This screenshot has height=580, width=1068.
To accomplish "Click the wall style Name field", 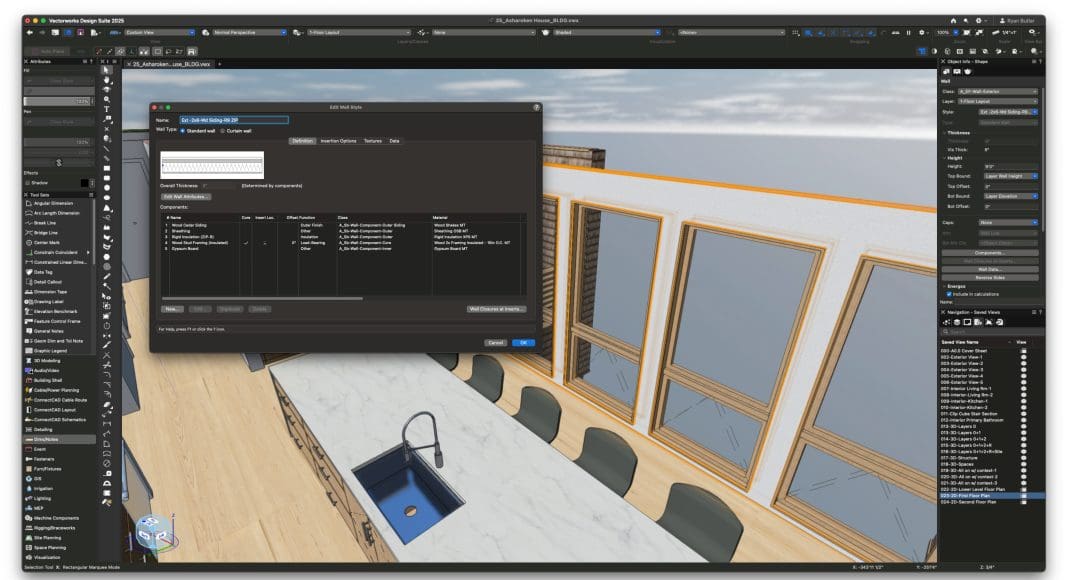I will tap(233, 120).
